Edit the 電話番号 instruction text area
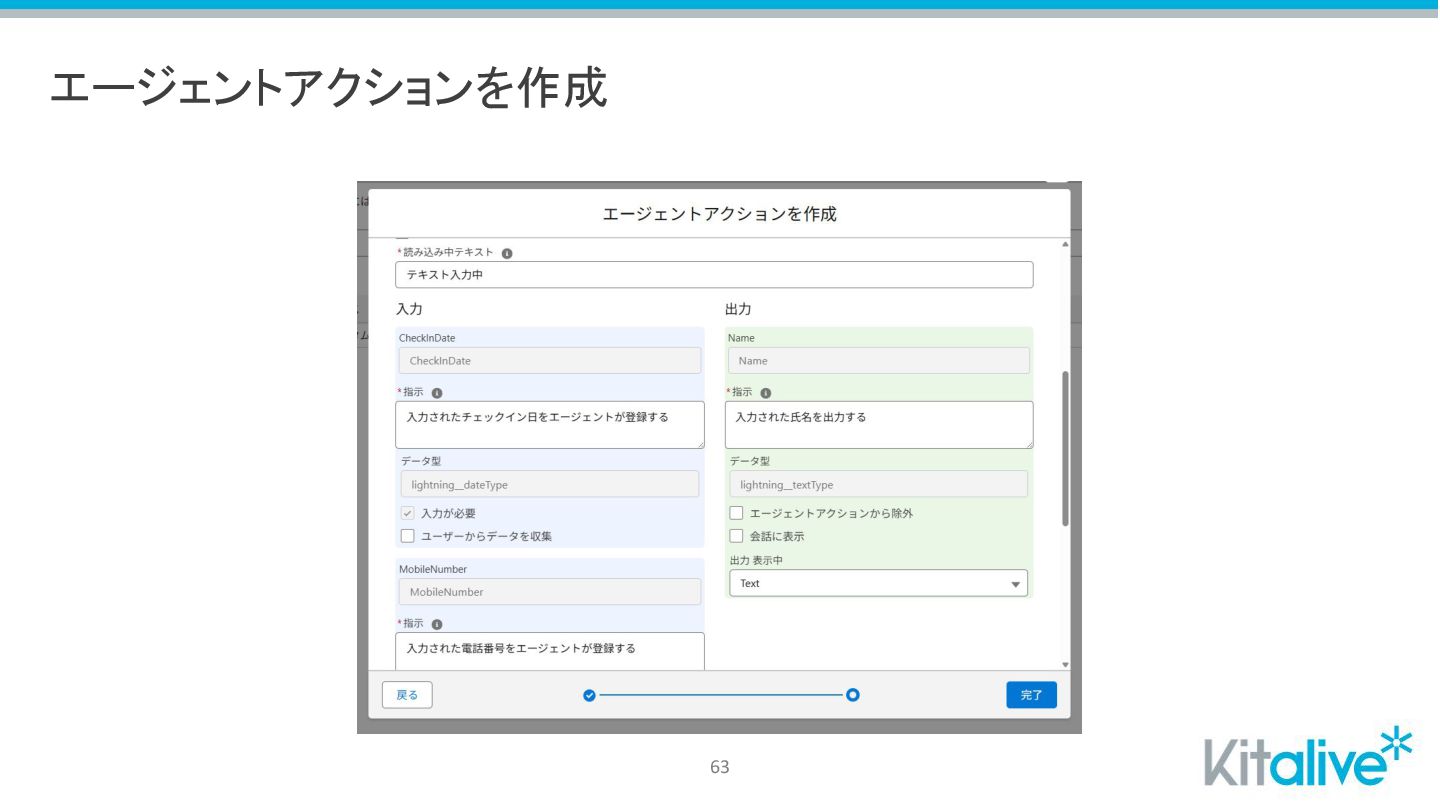This screenshot has height=810, width=1440. pyautogui.click(x=550, y=651)
